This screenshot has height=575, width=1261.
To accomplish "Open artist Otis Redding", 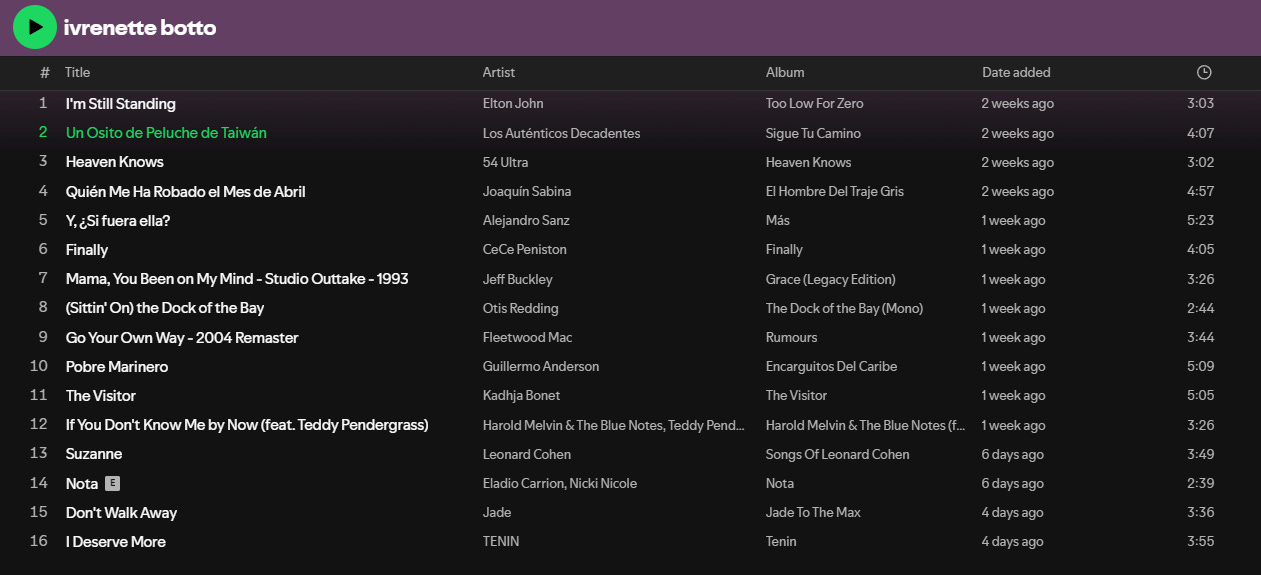I will pos(521,308).
